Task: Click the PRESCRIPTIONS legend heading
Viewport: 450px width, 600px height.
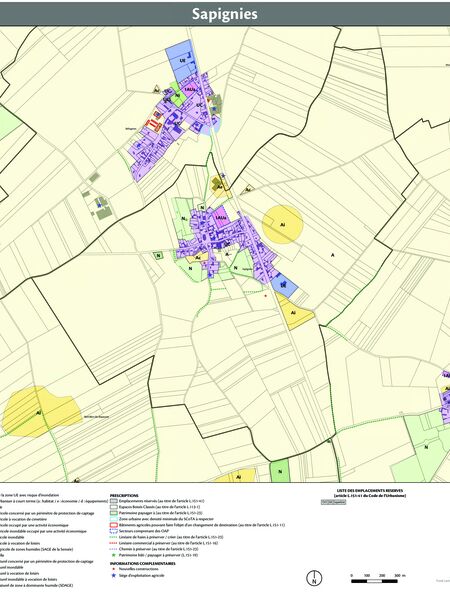Action: [x=124, y=495]
